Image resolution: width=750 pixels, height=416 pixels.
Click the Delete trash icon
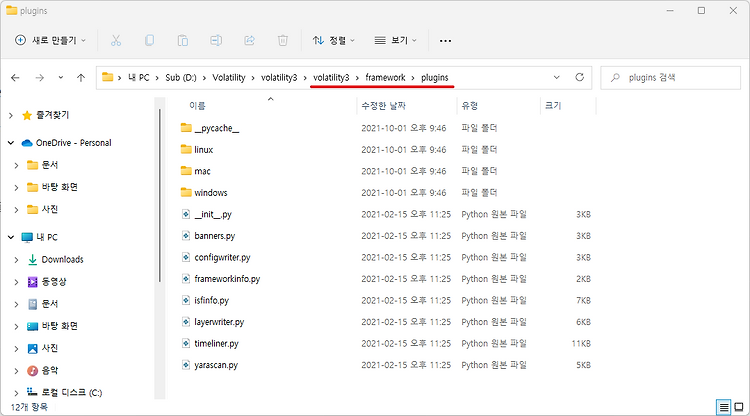(x=283, y=41)
